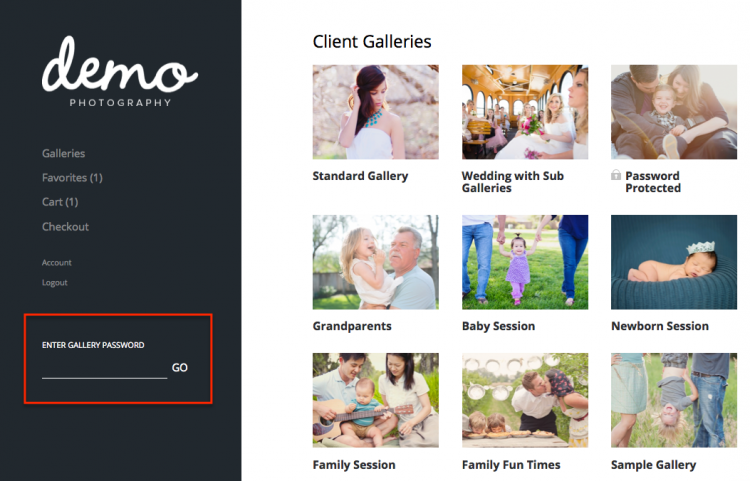Open Favorites (1) in the sidebar
The width and height of the screenshot is (750, 481).
(x=72, y=178)
